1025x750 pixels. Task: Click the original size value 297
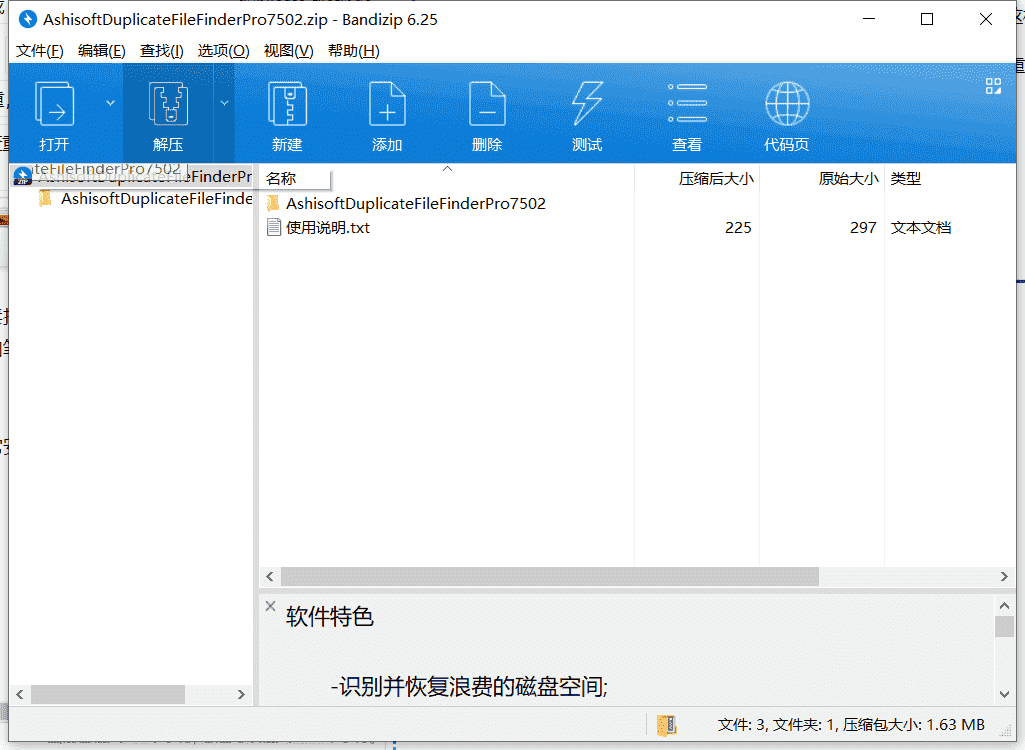coord(863,228)
